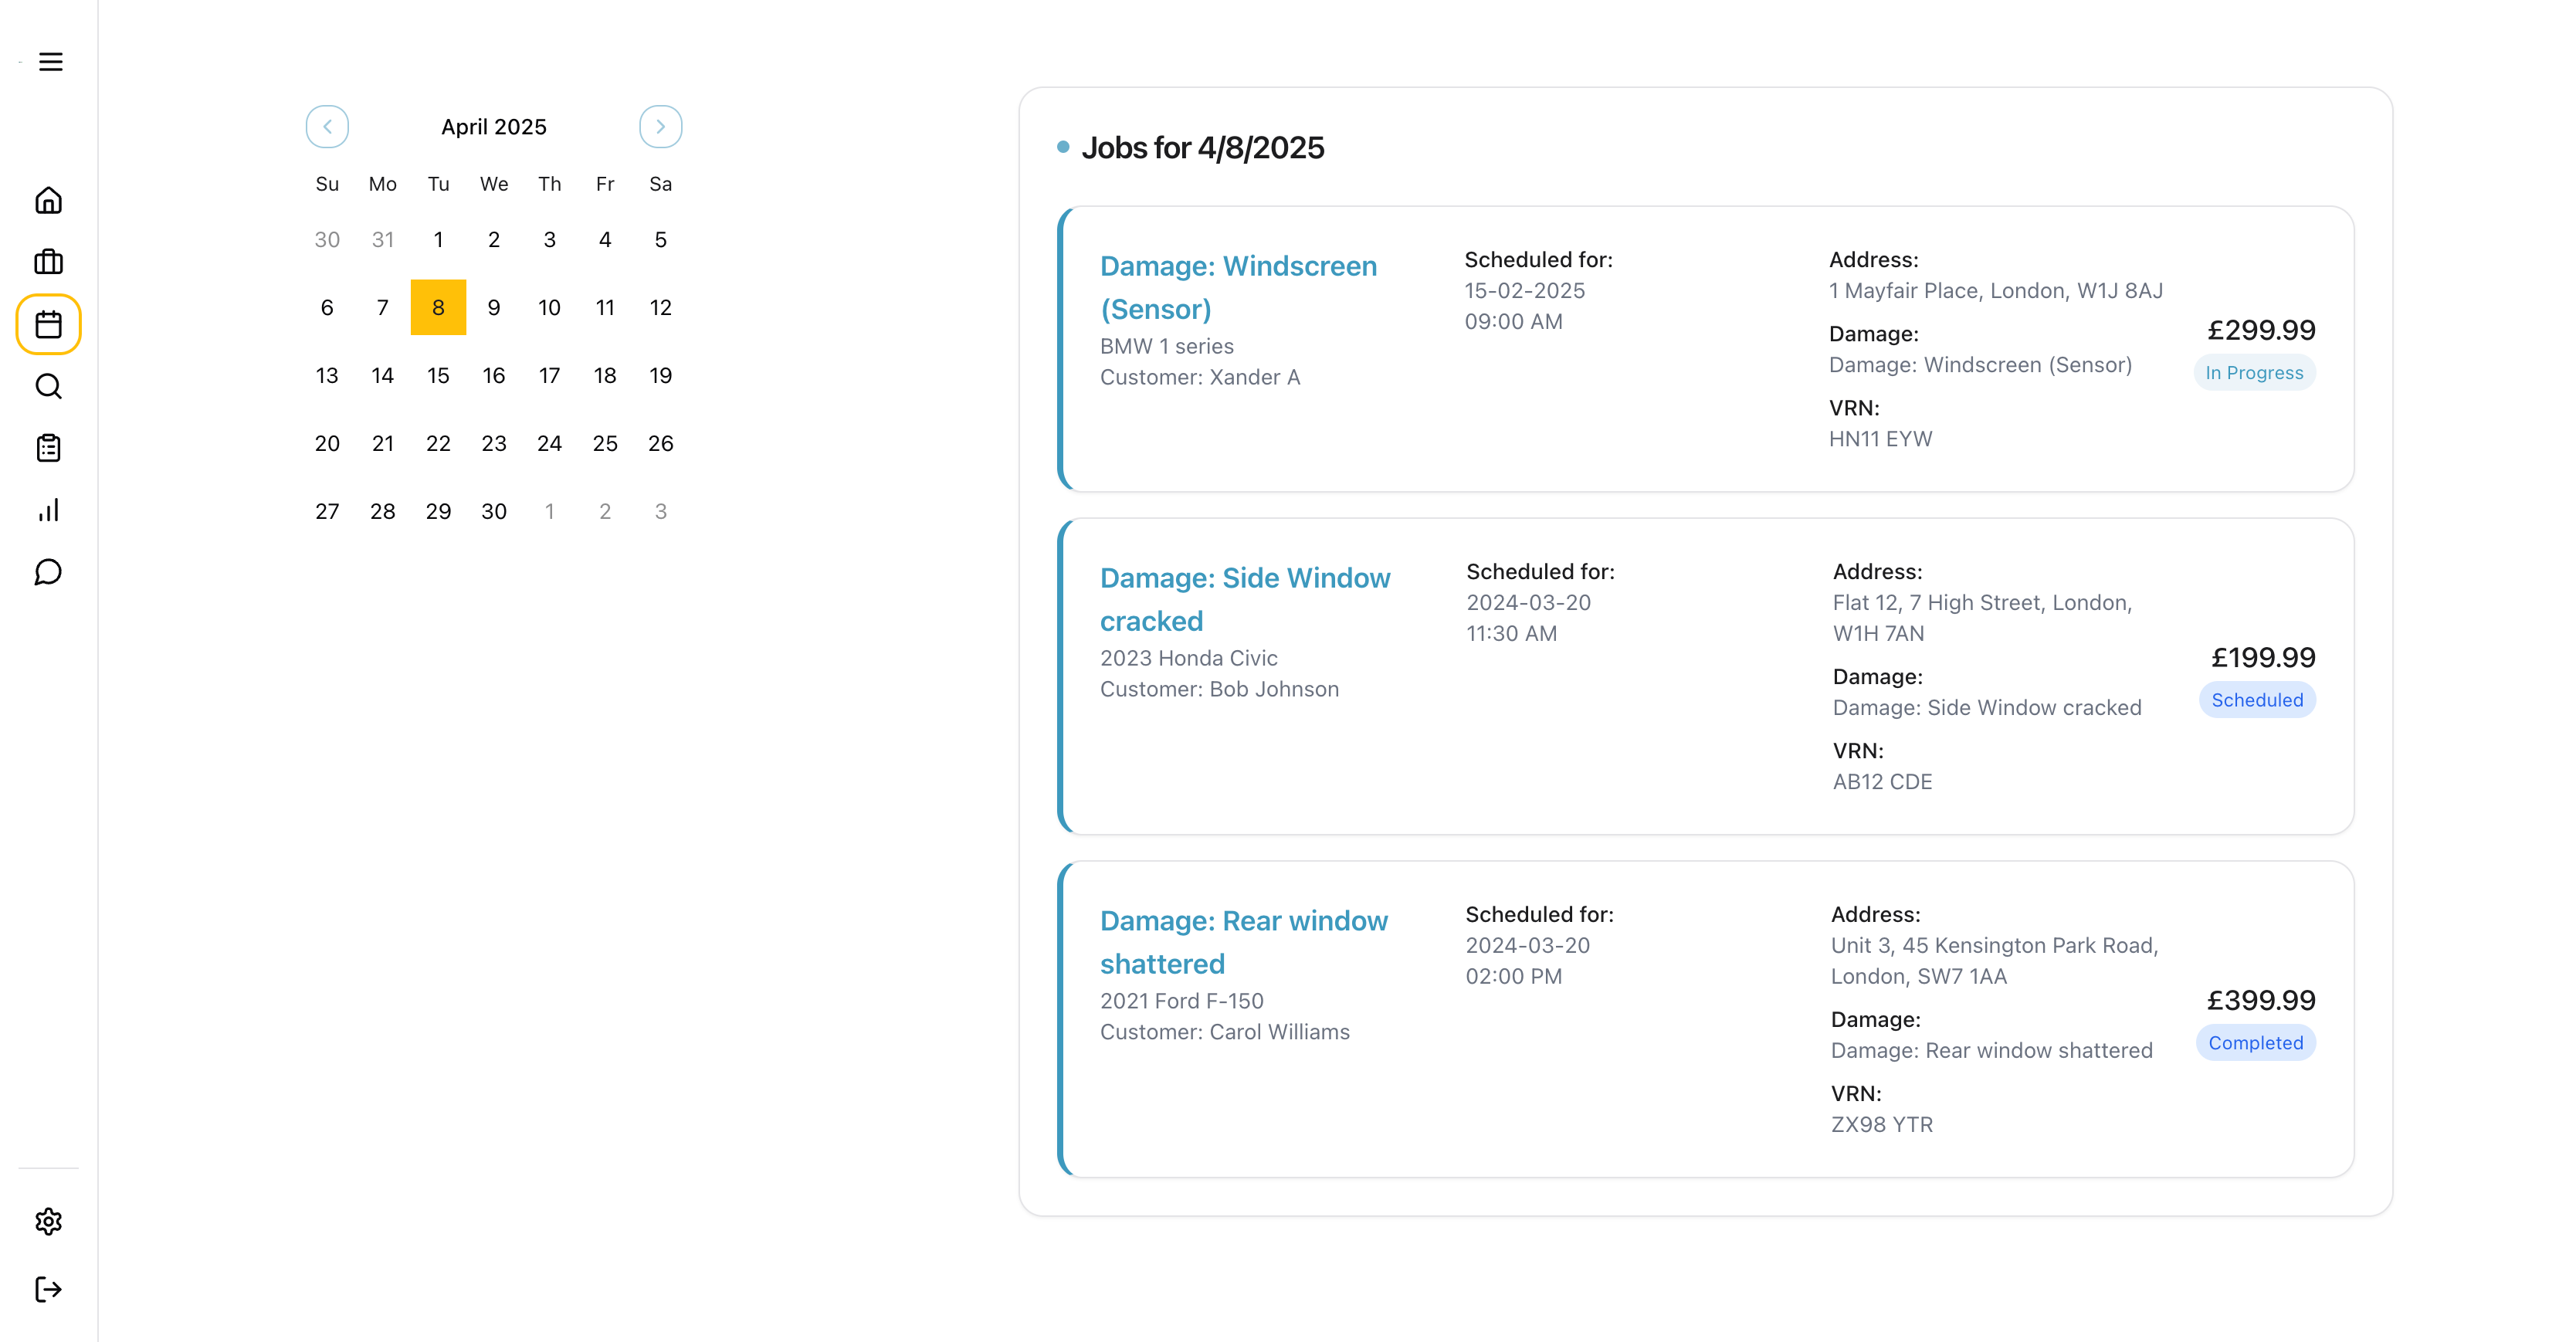This screenshot has height=1342, width=2576.
Task: Open the Calendar icon in sidebar
Action: (x=48, y=324)
